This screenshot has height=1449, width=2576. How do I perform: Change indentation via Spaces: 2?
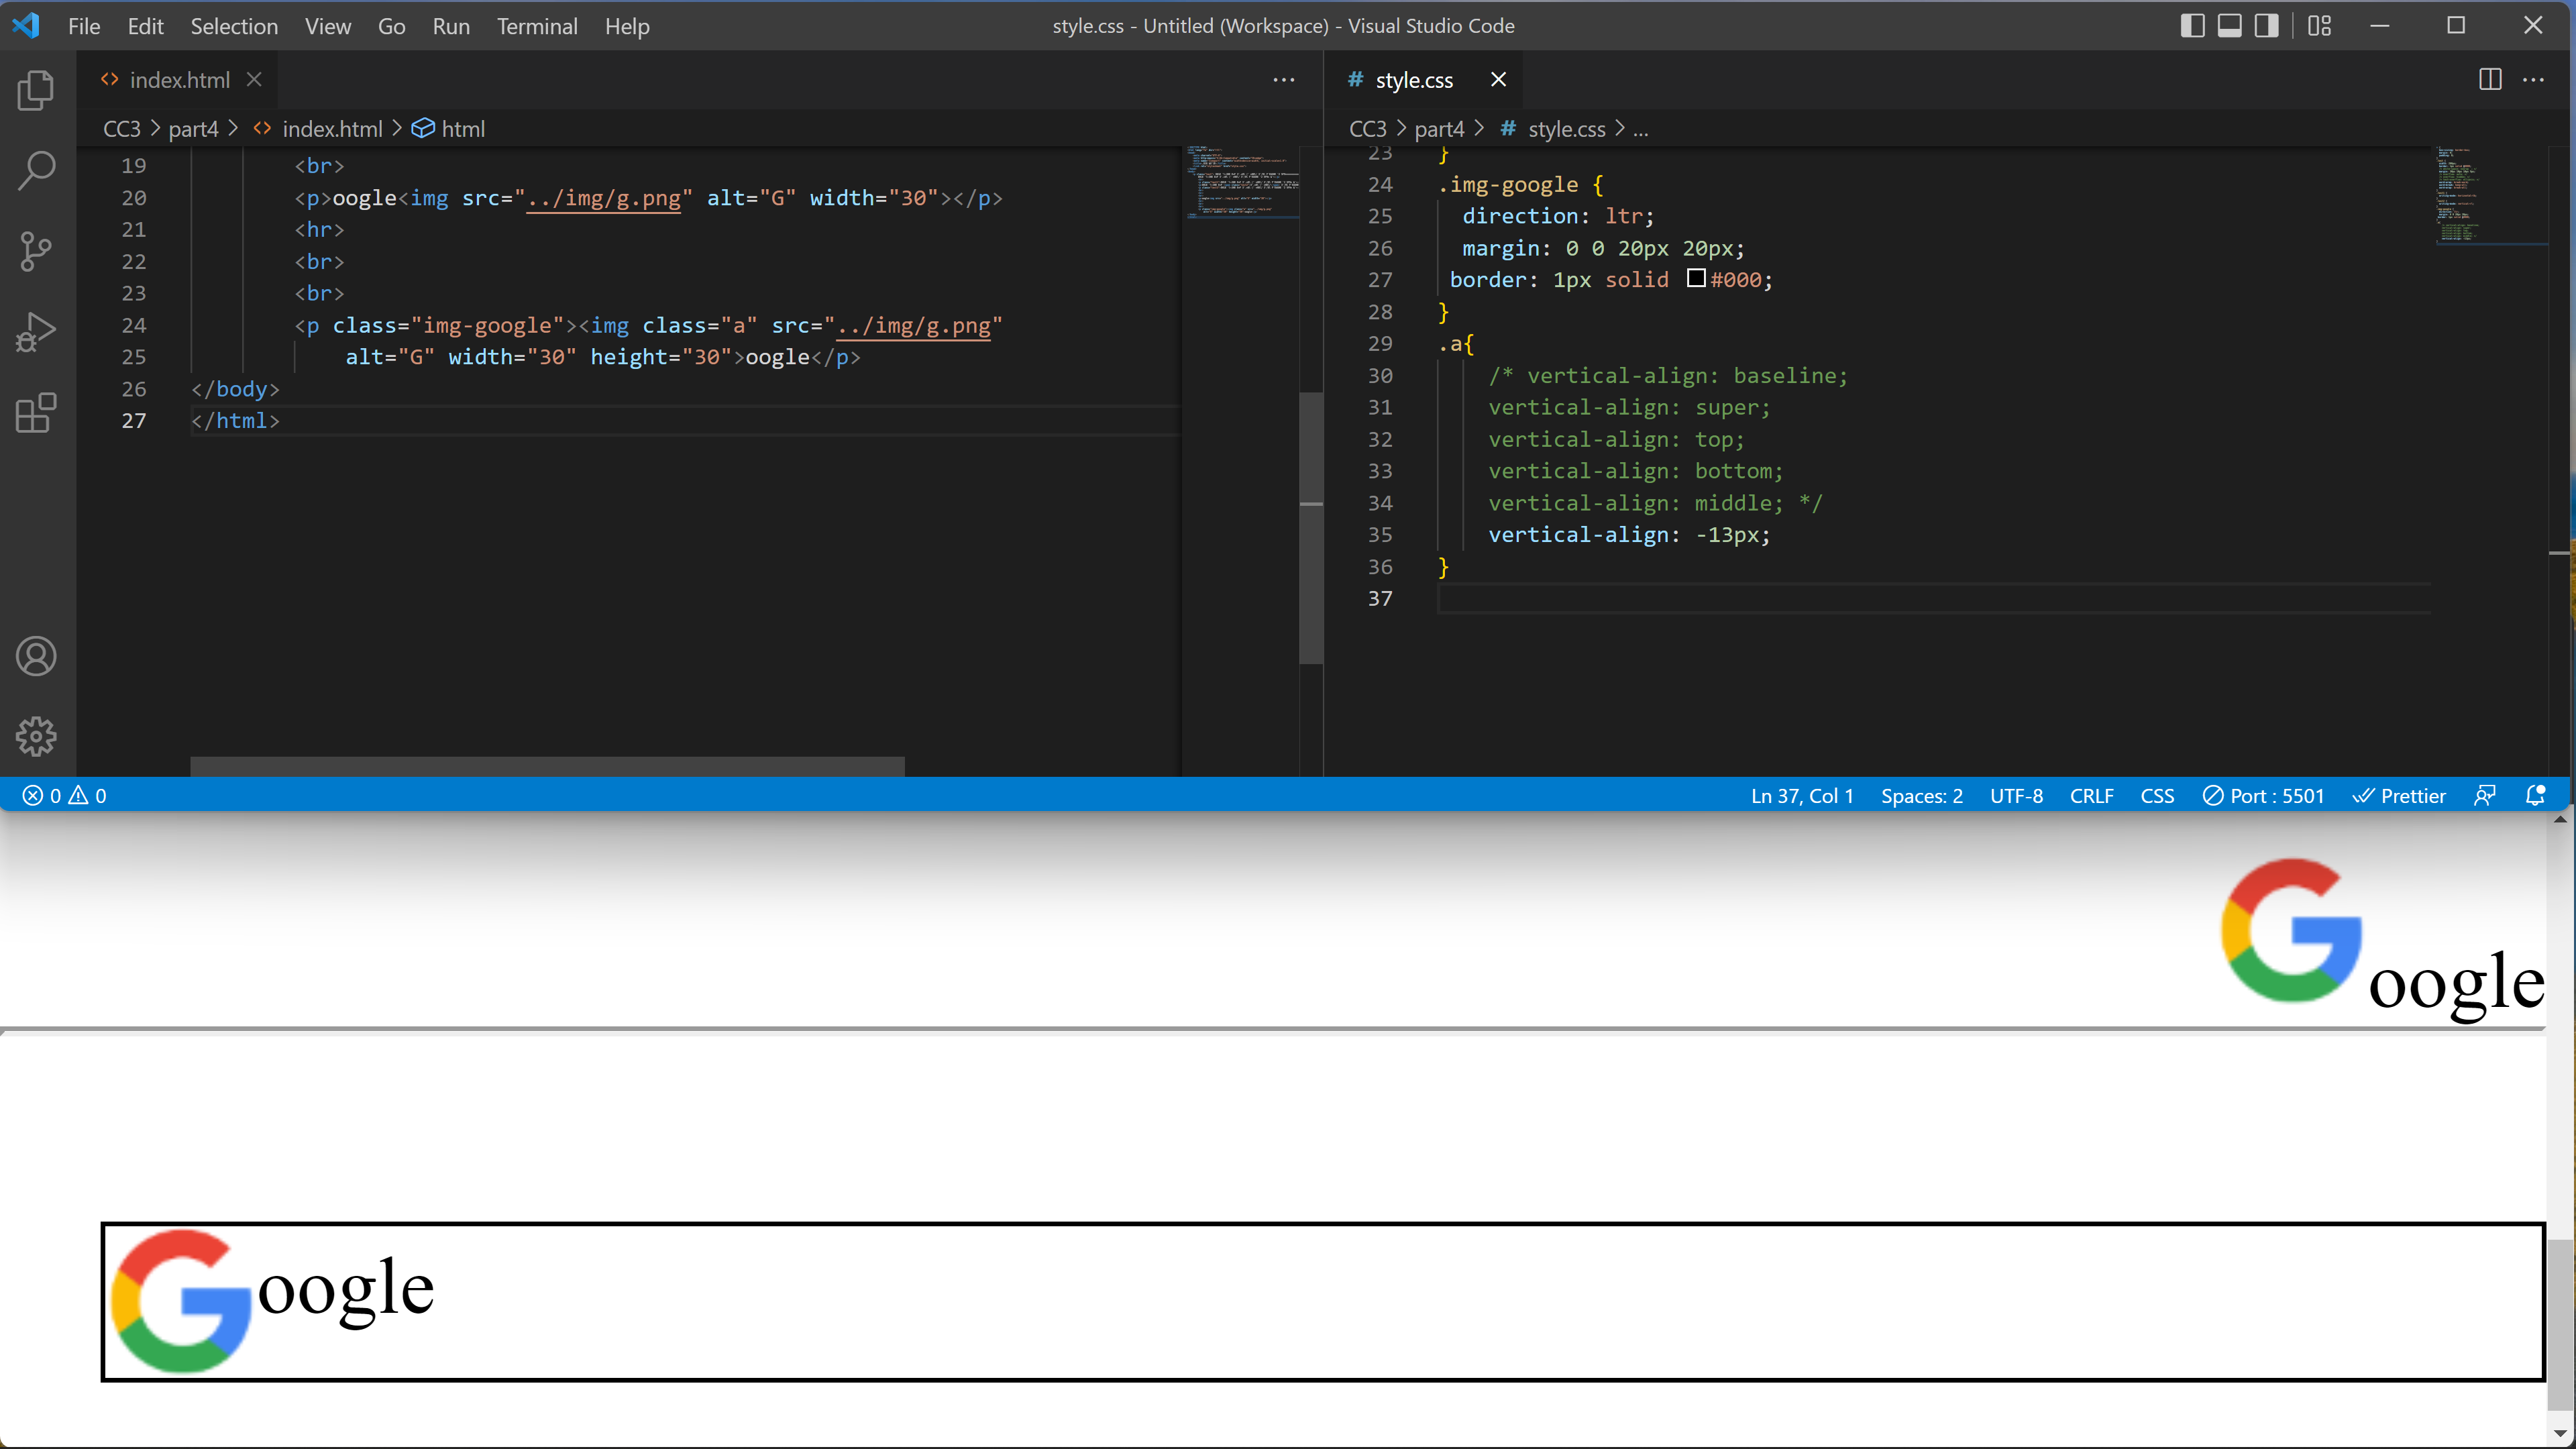coord(1922,796)
